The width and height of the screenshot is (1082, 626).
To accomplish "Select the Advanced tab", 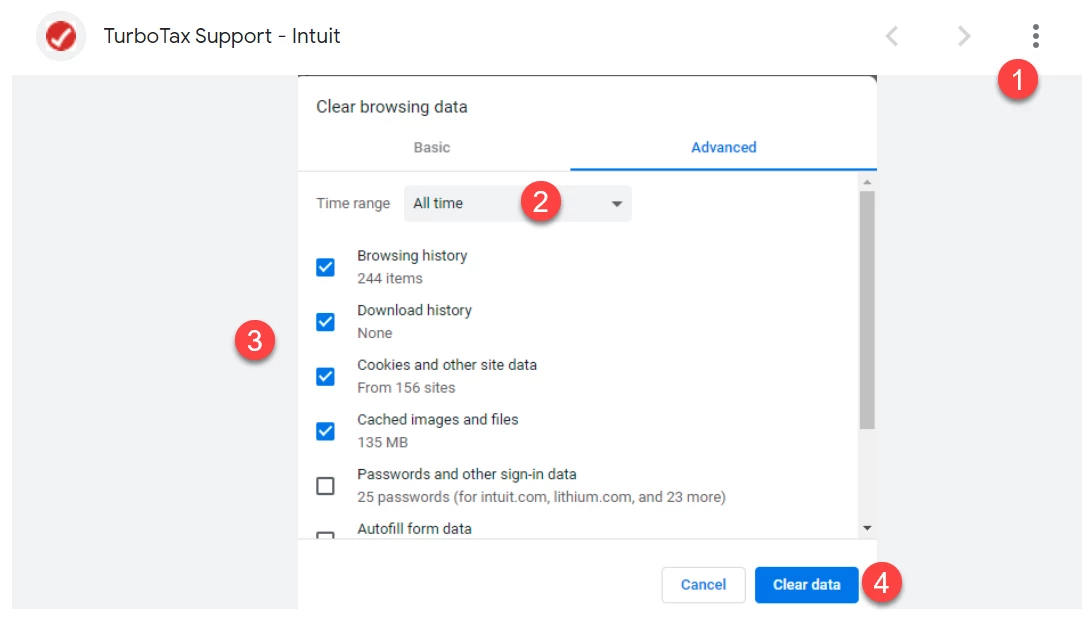I will 723,147.
